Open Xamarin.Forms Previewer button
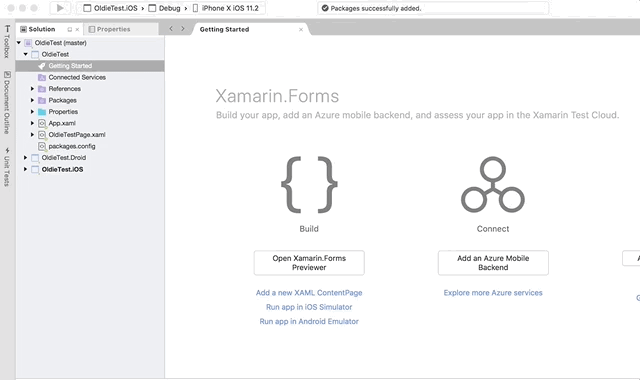 click(x=309, y=263)
